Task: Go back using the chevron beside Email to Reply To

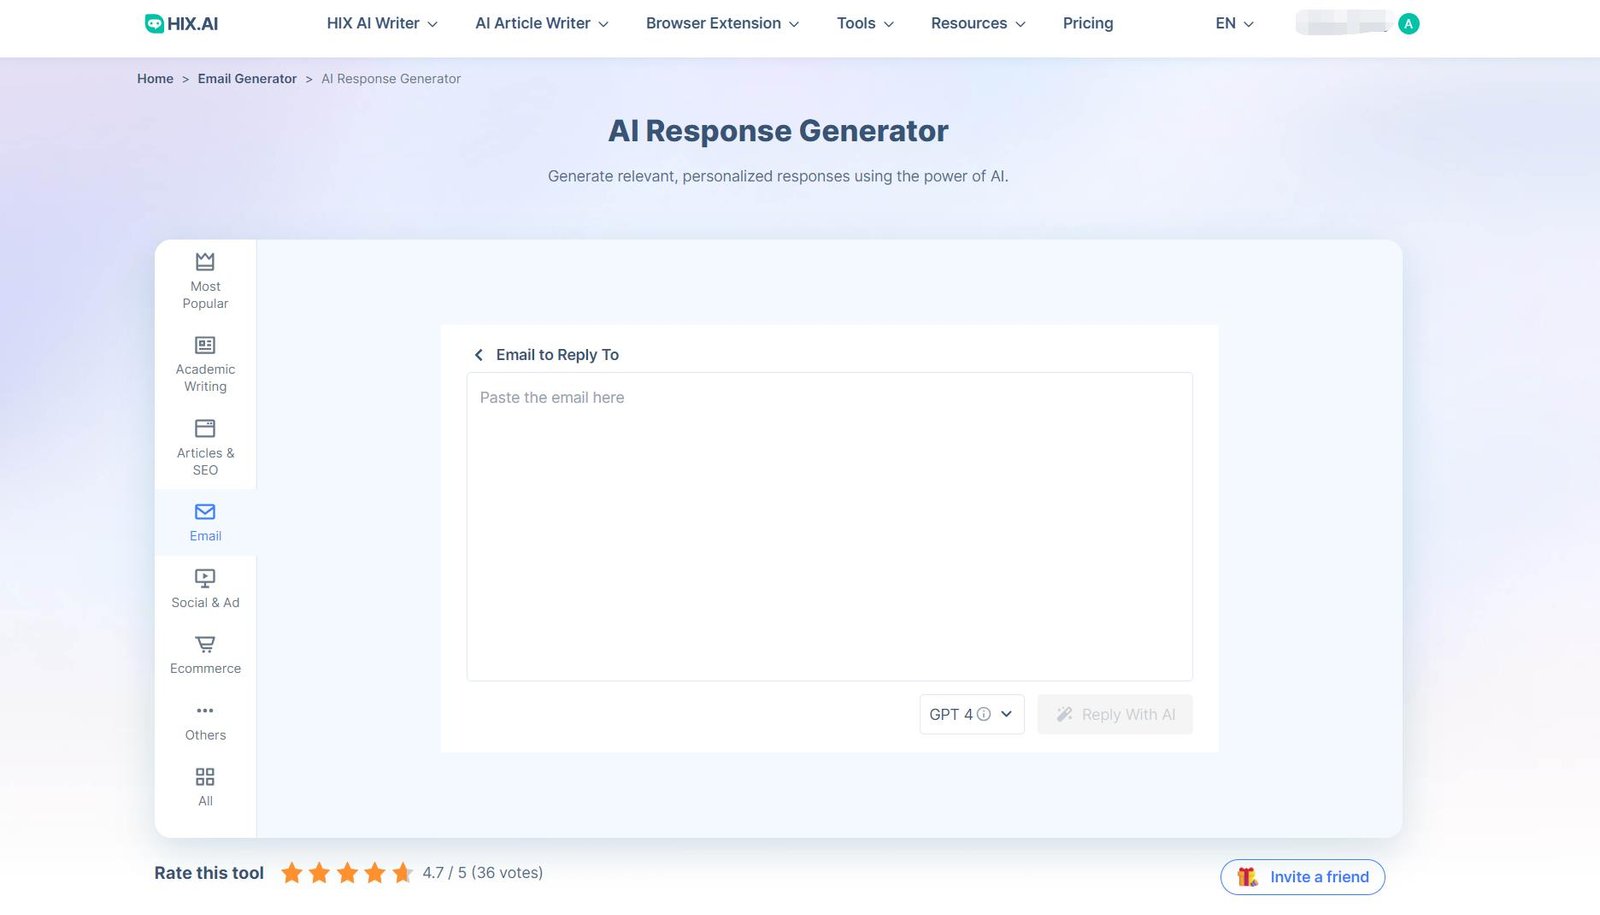Action: coord(479,354)
